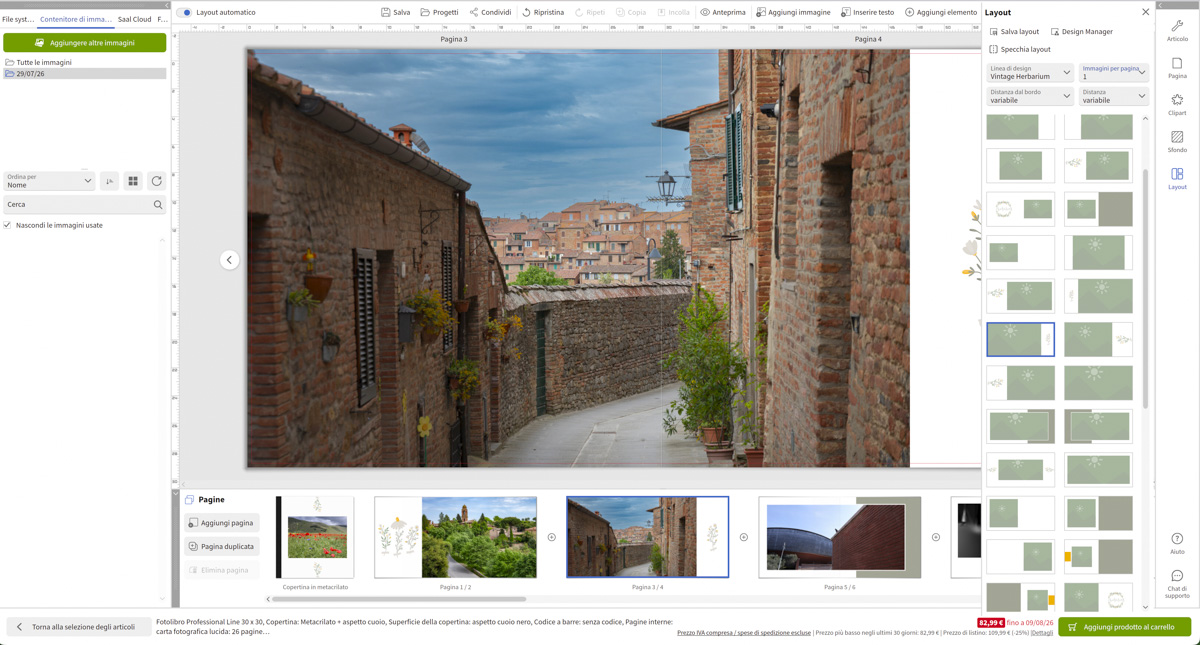Click Aggiungi pagina button

point(221,523)
